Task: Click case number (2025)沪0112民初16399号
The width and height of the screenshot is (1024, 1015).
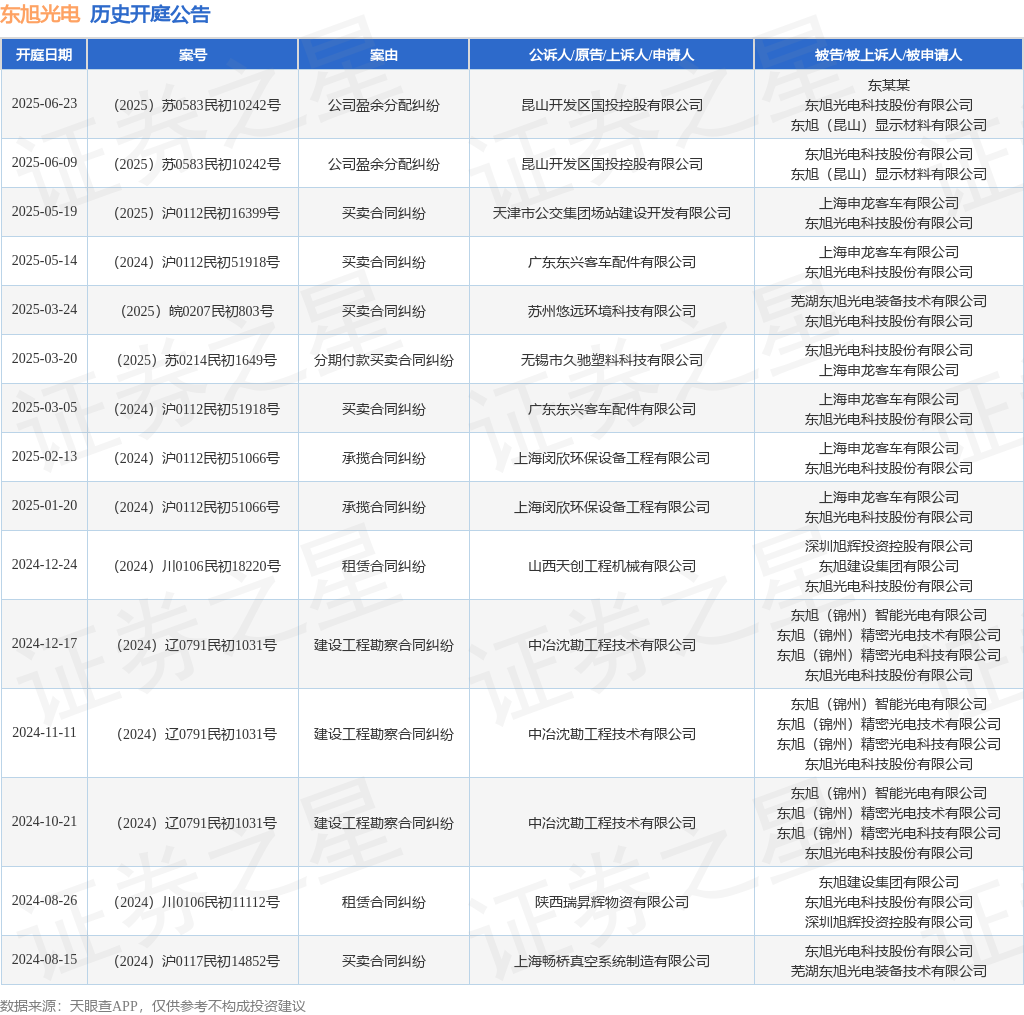Action: click(x=197, y=213)
